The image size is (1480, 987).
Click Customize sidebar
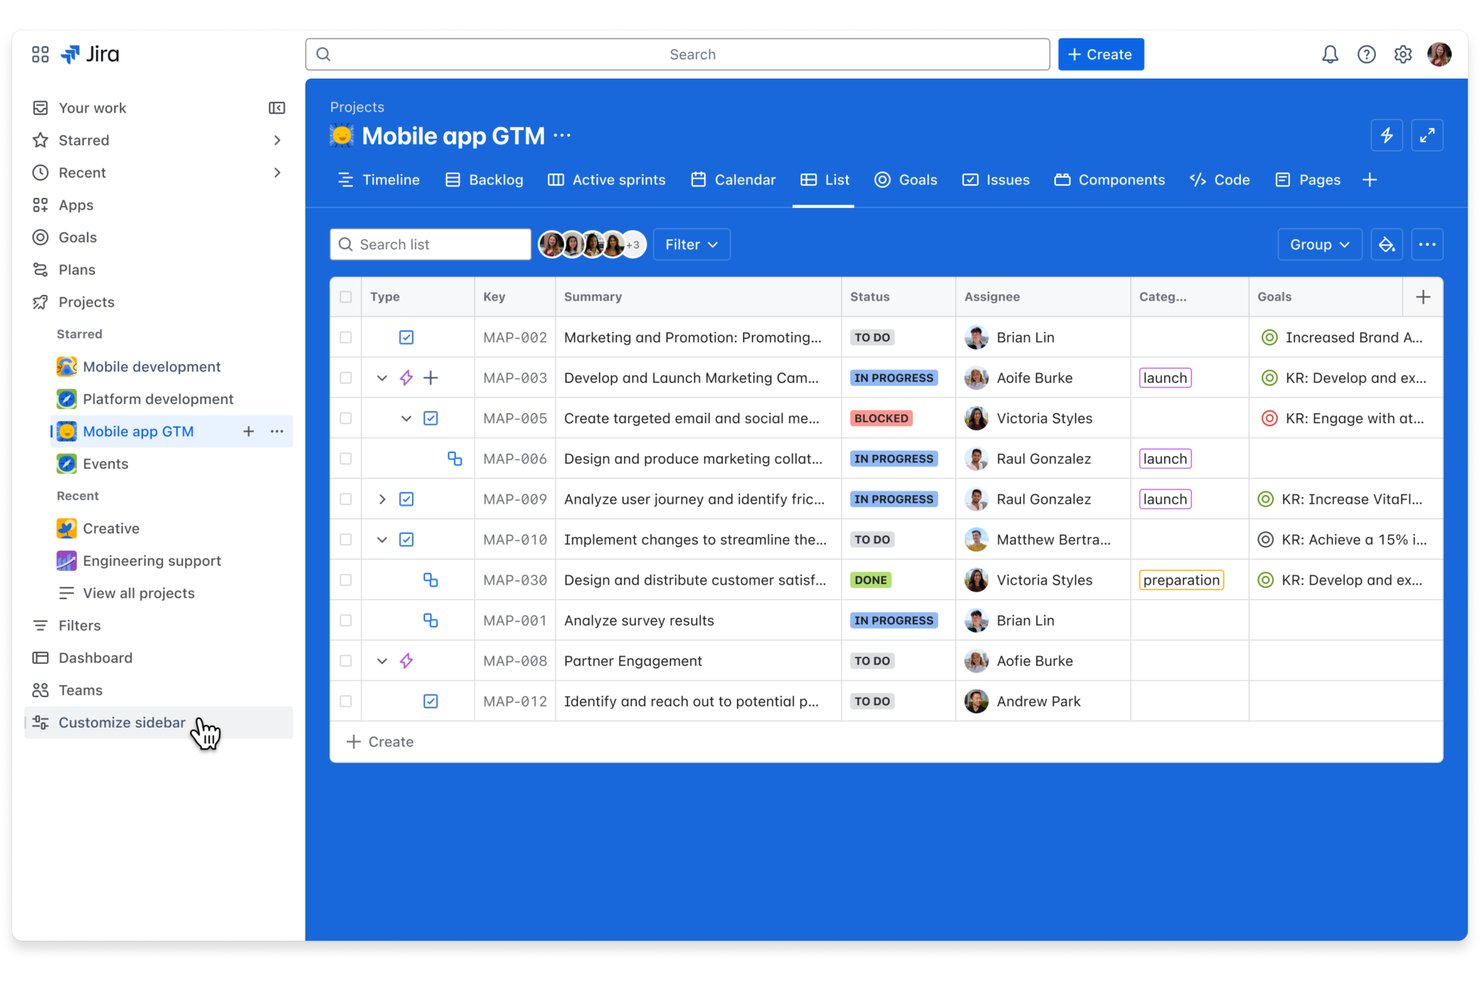pyautogui.click(x=158, y=723)
